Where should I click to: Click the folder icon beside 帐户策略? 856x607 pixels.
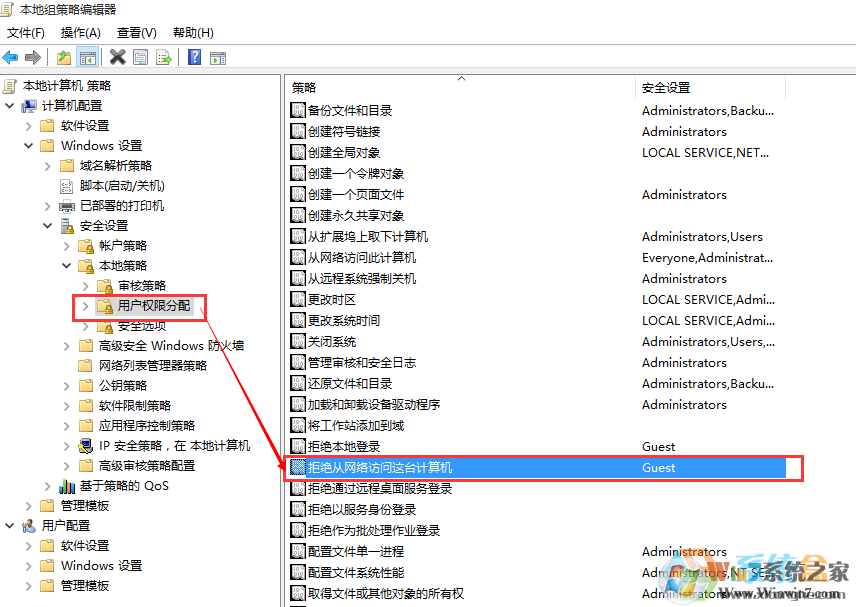[86, 246]
